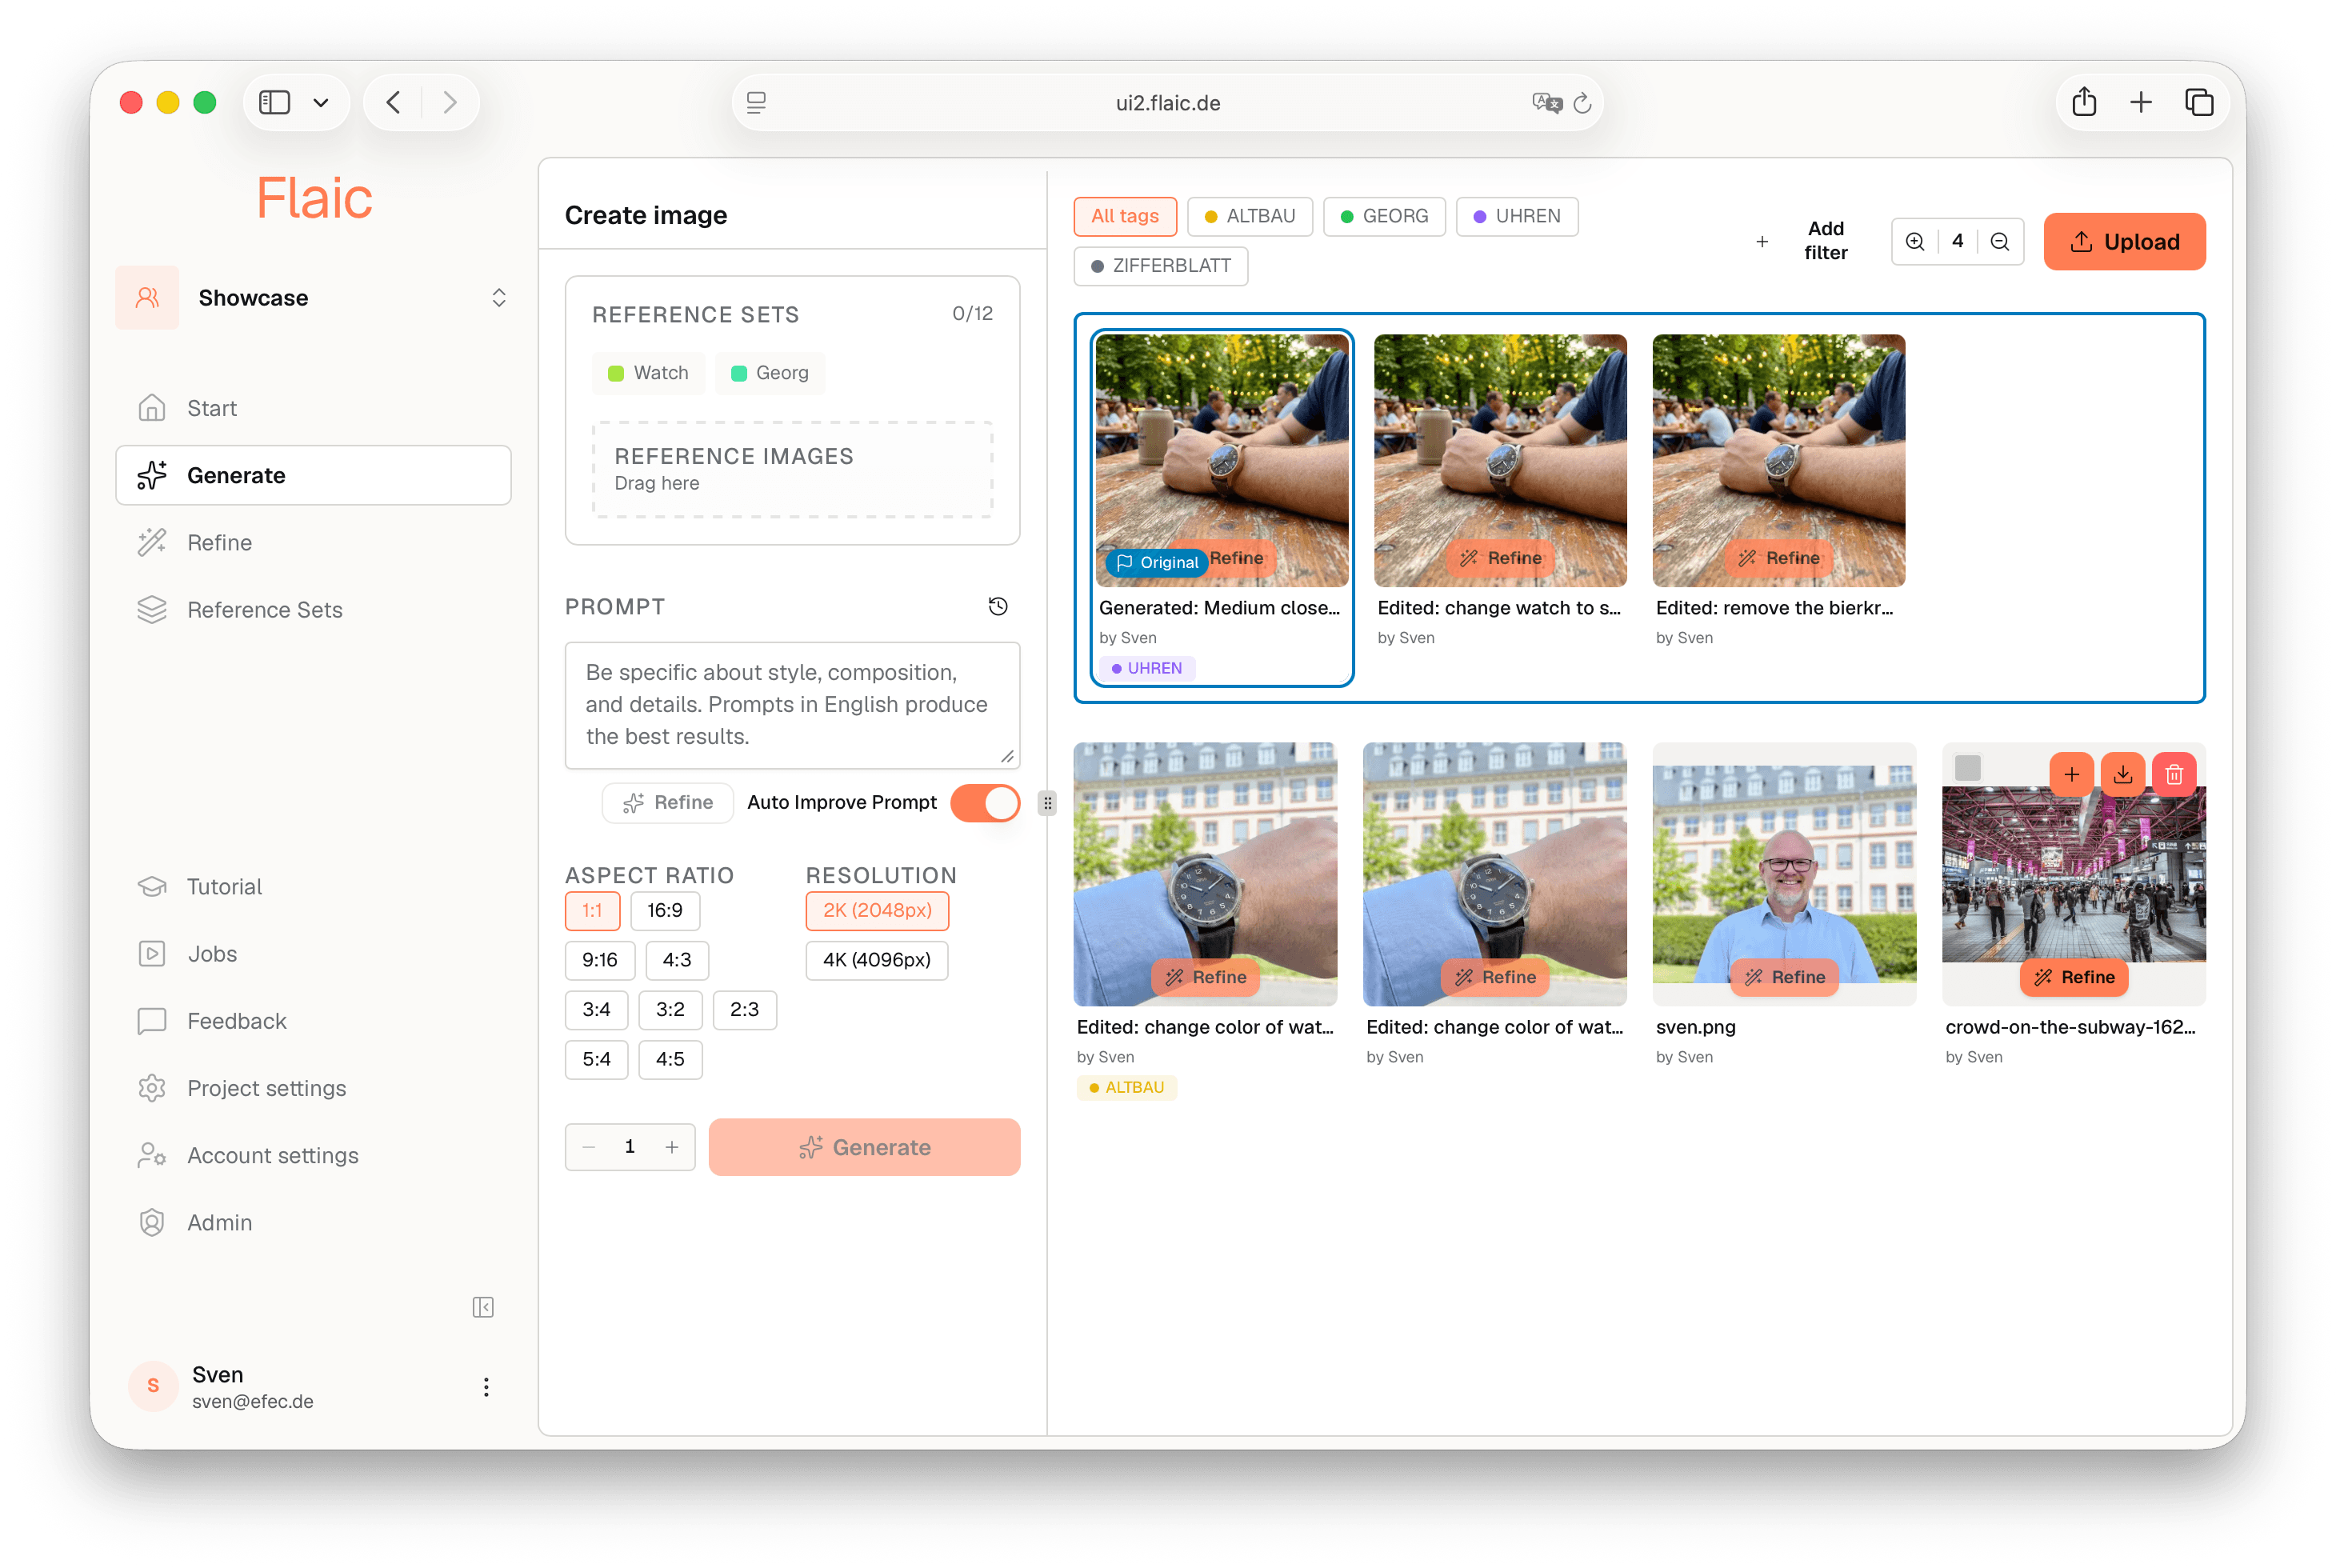Open the Jobs page
Image resolution: width=2336 pixels, height=1568 pixels.
coord(314,954)
